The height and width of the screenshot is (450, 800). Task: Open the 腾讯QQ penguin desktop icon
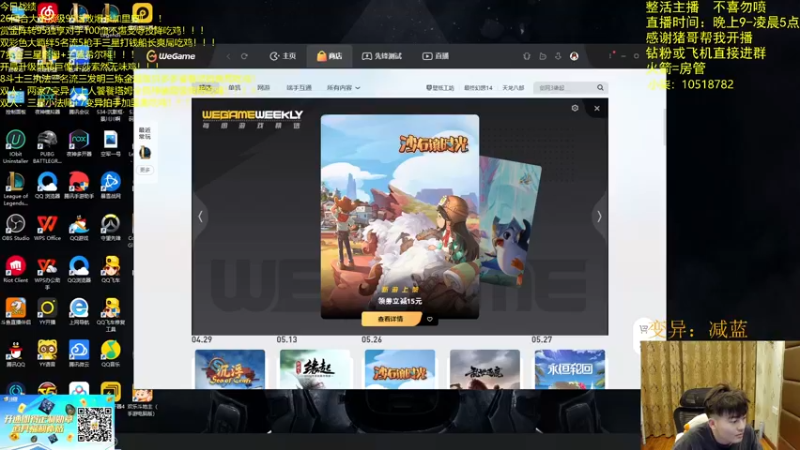pos(15,353)
